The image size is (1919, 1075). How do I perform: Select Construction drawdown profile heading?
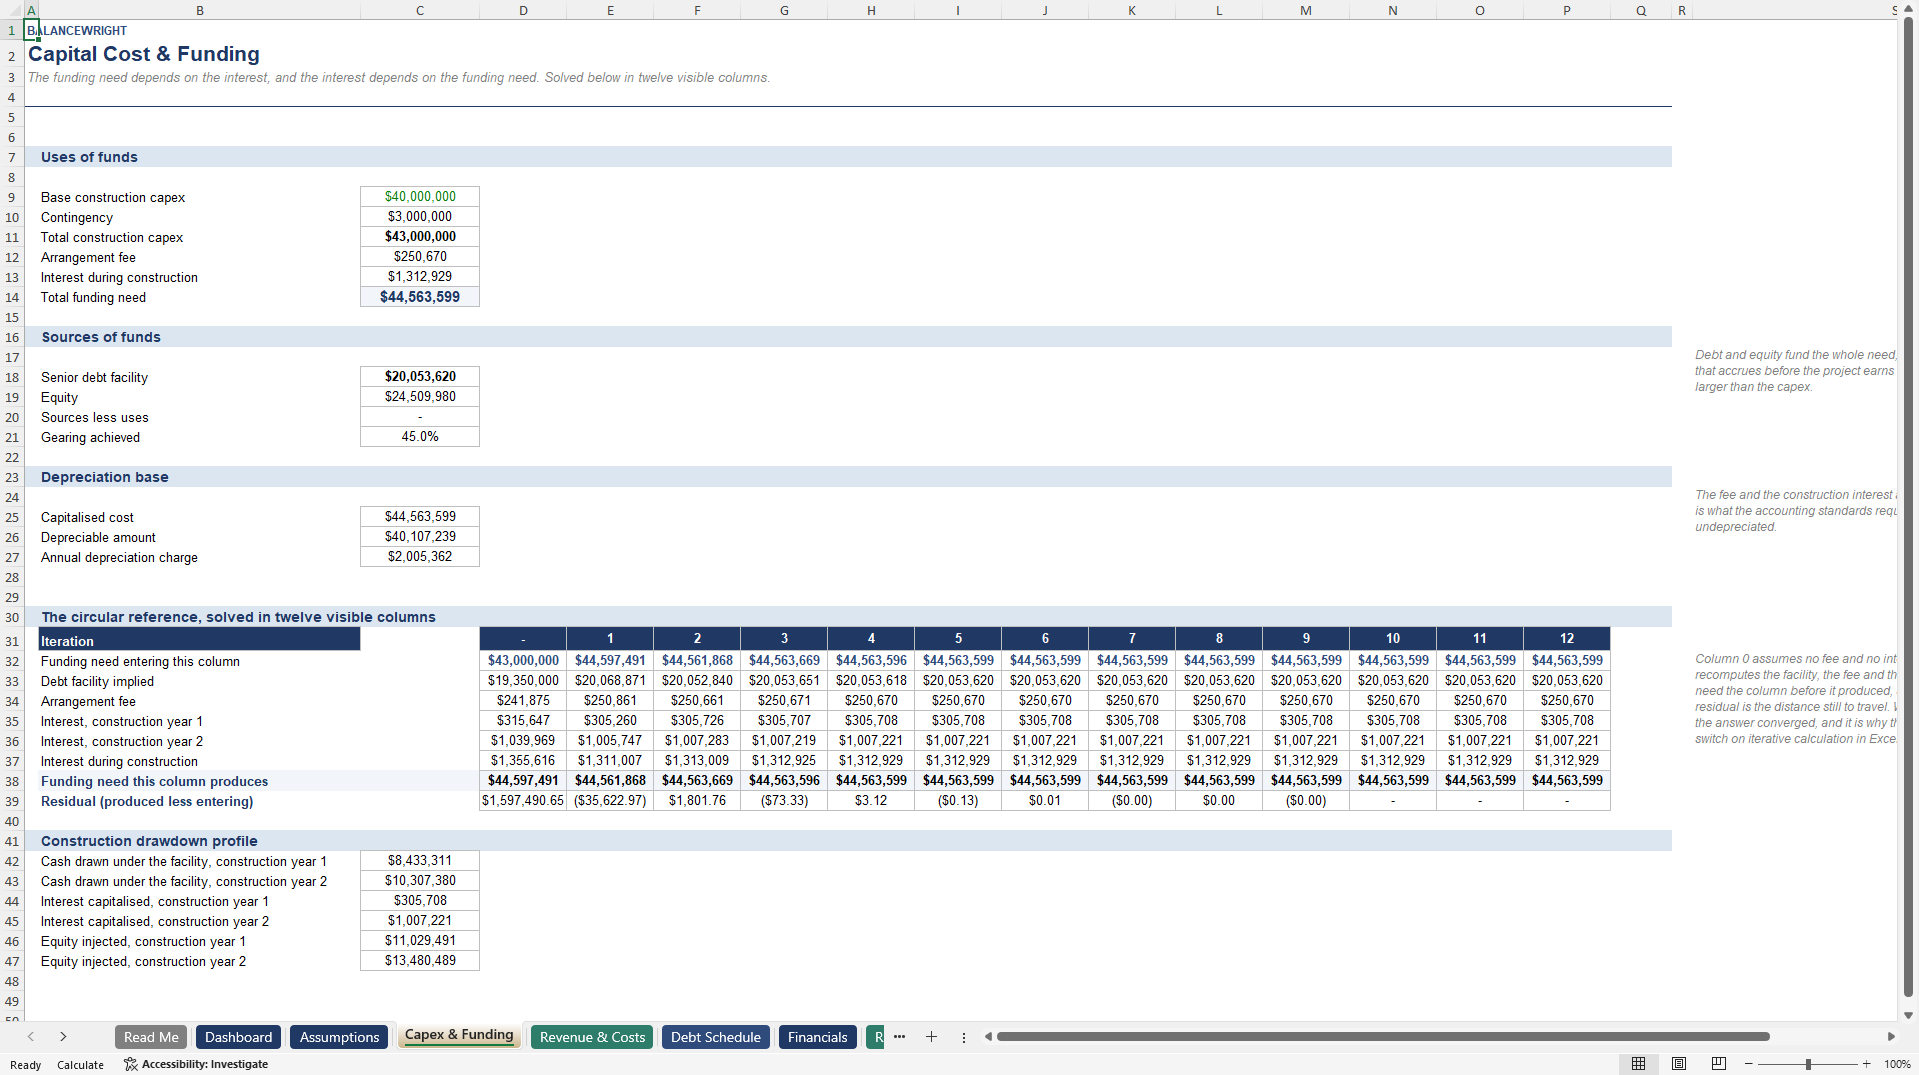(x=149, y=841)
